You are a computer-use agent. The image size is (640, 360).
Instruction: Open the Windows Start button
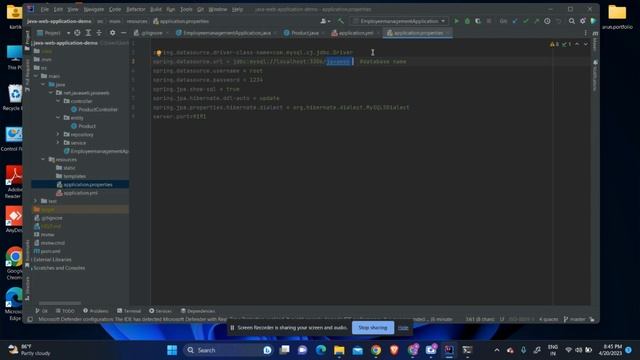(172, 350)
